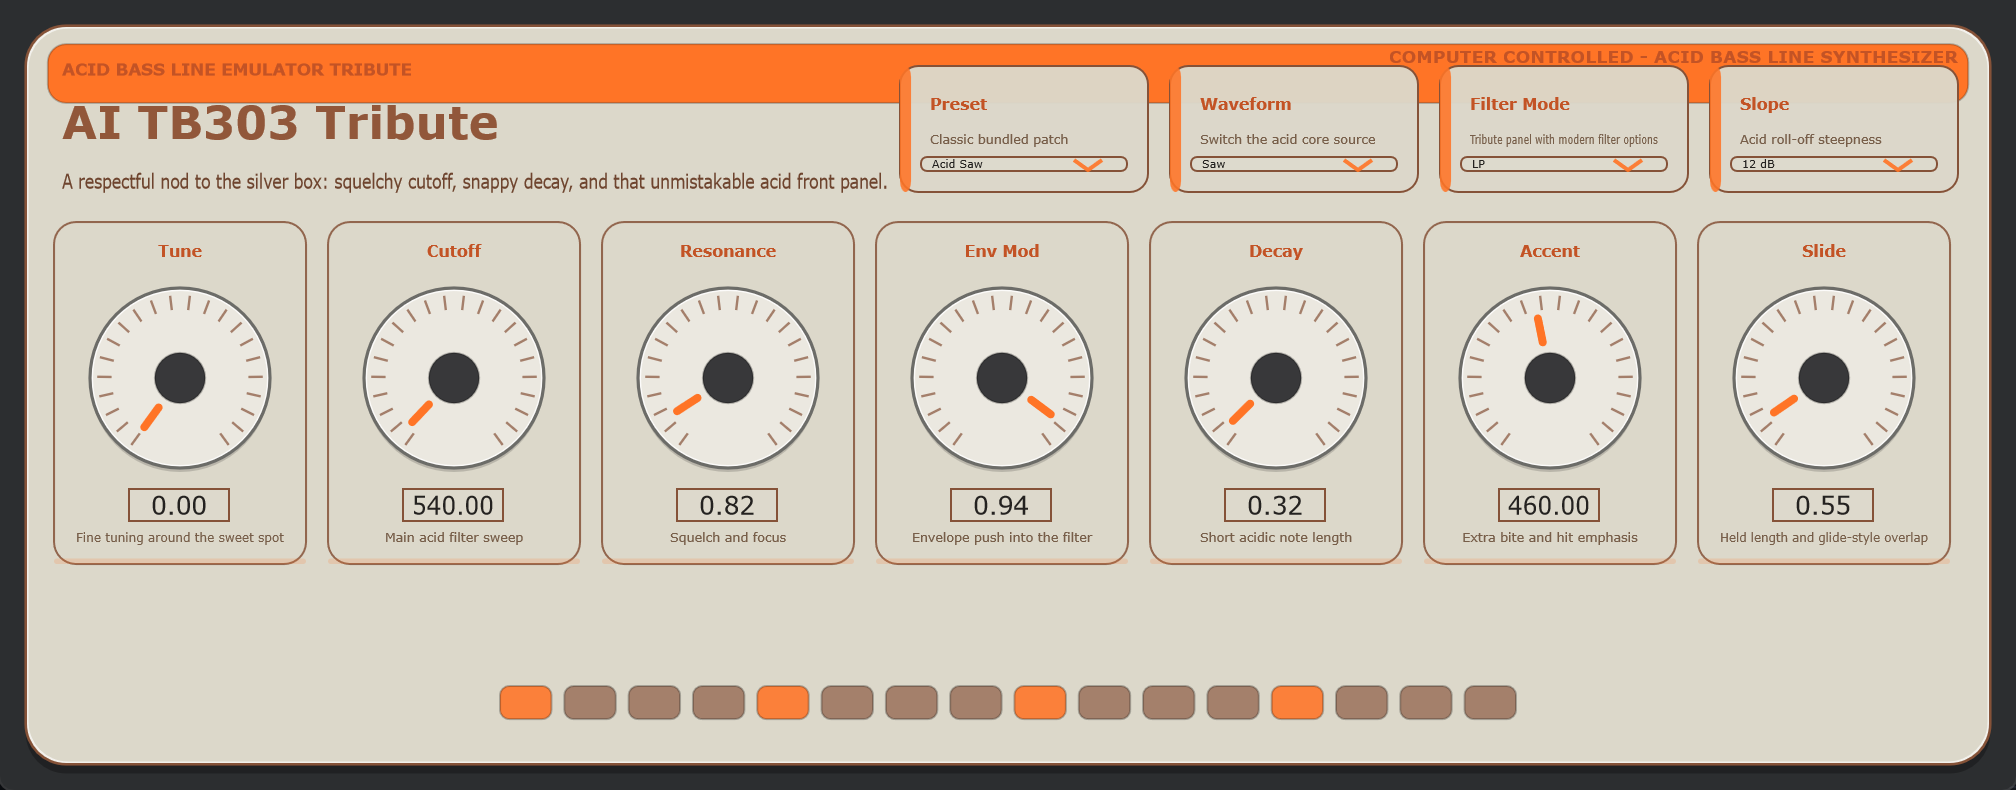The height and width of the screenshot is (790, 2016).
Task: Open the Filter Mode dropdown showing LP
Action: click(1563, 164)
